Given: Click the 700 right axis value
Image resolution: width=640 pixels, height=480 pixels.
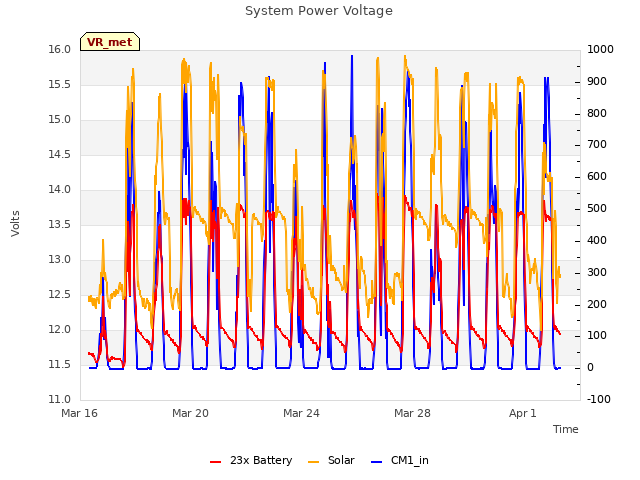Looking at the screenshot, I should pyautogui.click(x=597, y=145).
